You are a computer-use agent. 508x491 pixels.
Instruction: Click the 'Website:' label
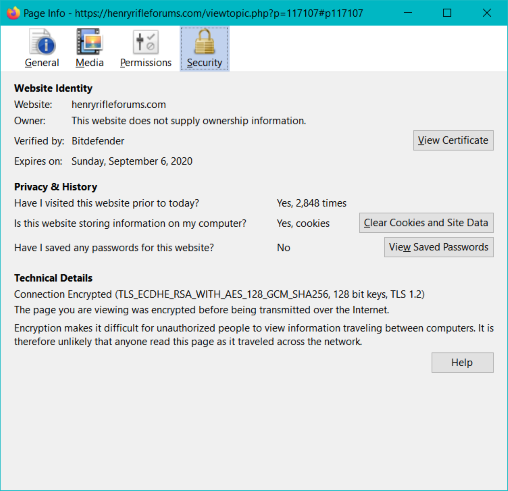(33, 105)
